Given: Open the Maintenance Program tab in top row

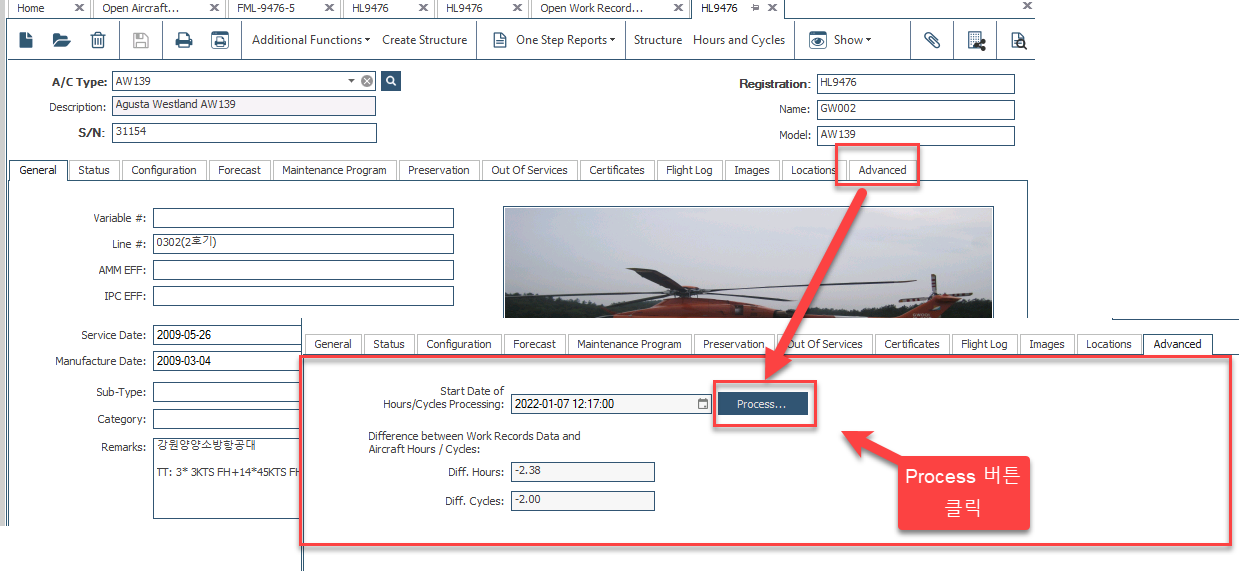Looking at the screenshot, I should [334, 170].
